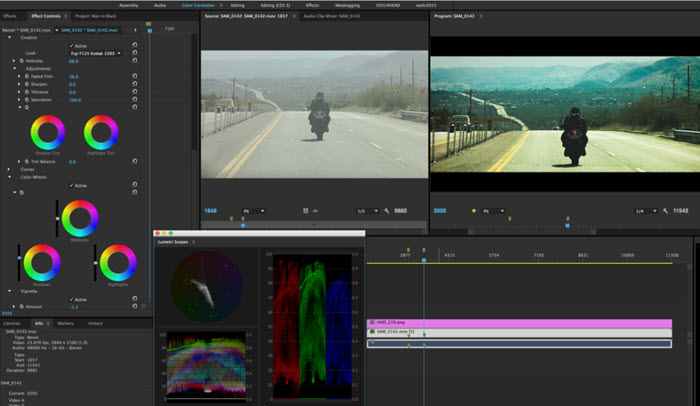Toggle the Vignette Active checkbox
This screenshot has height=406, width=700.
point(70,299)
